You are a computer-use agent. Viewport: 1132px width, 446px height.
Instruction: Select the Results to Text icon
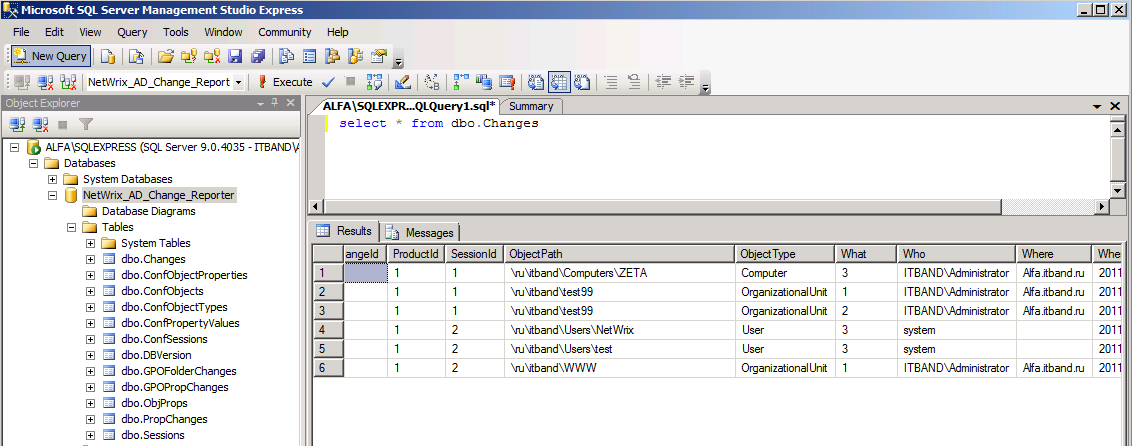(536, 82)
